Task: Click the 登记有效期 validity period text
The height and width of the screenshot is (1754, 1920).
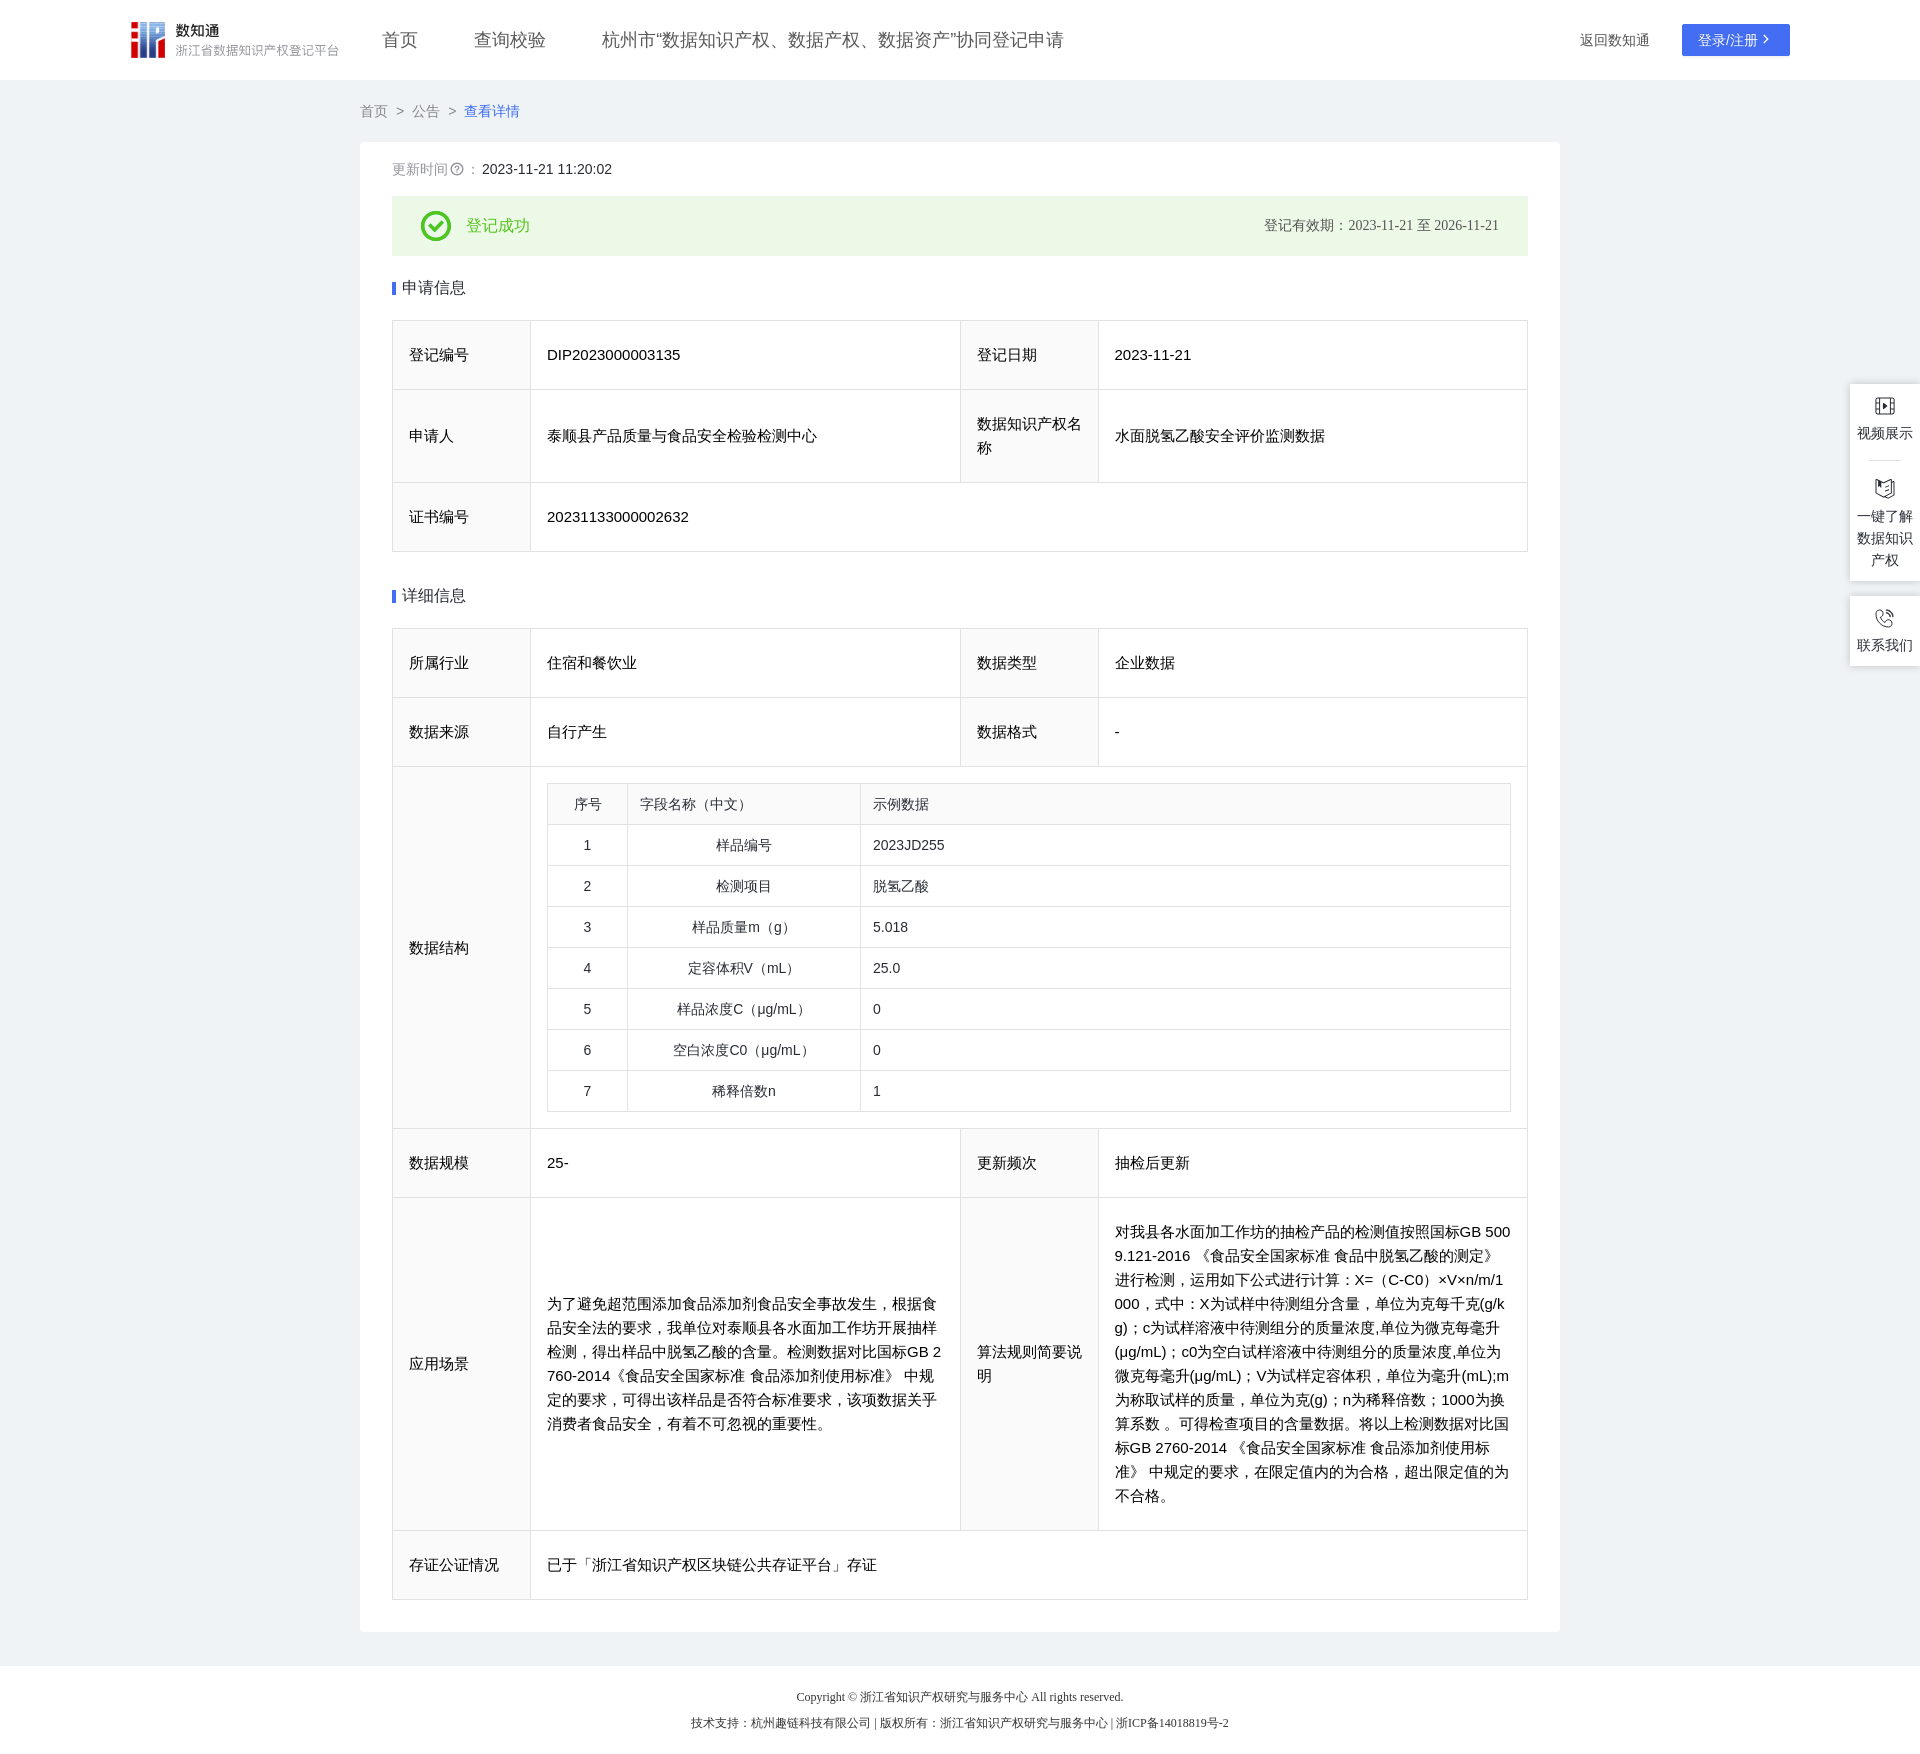Action: 1381,226
